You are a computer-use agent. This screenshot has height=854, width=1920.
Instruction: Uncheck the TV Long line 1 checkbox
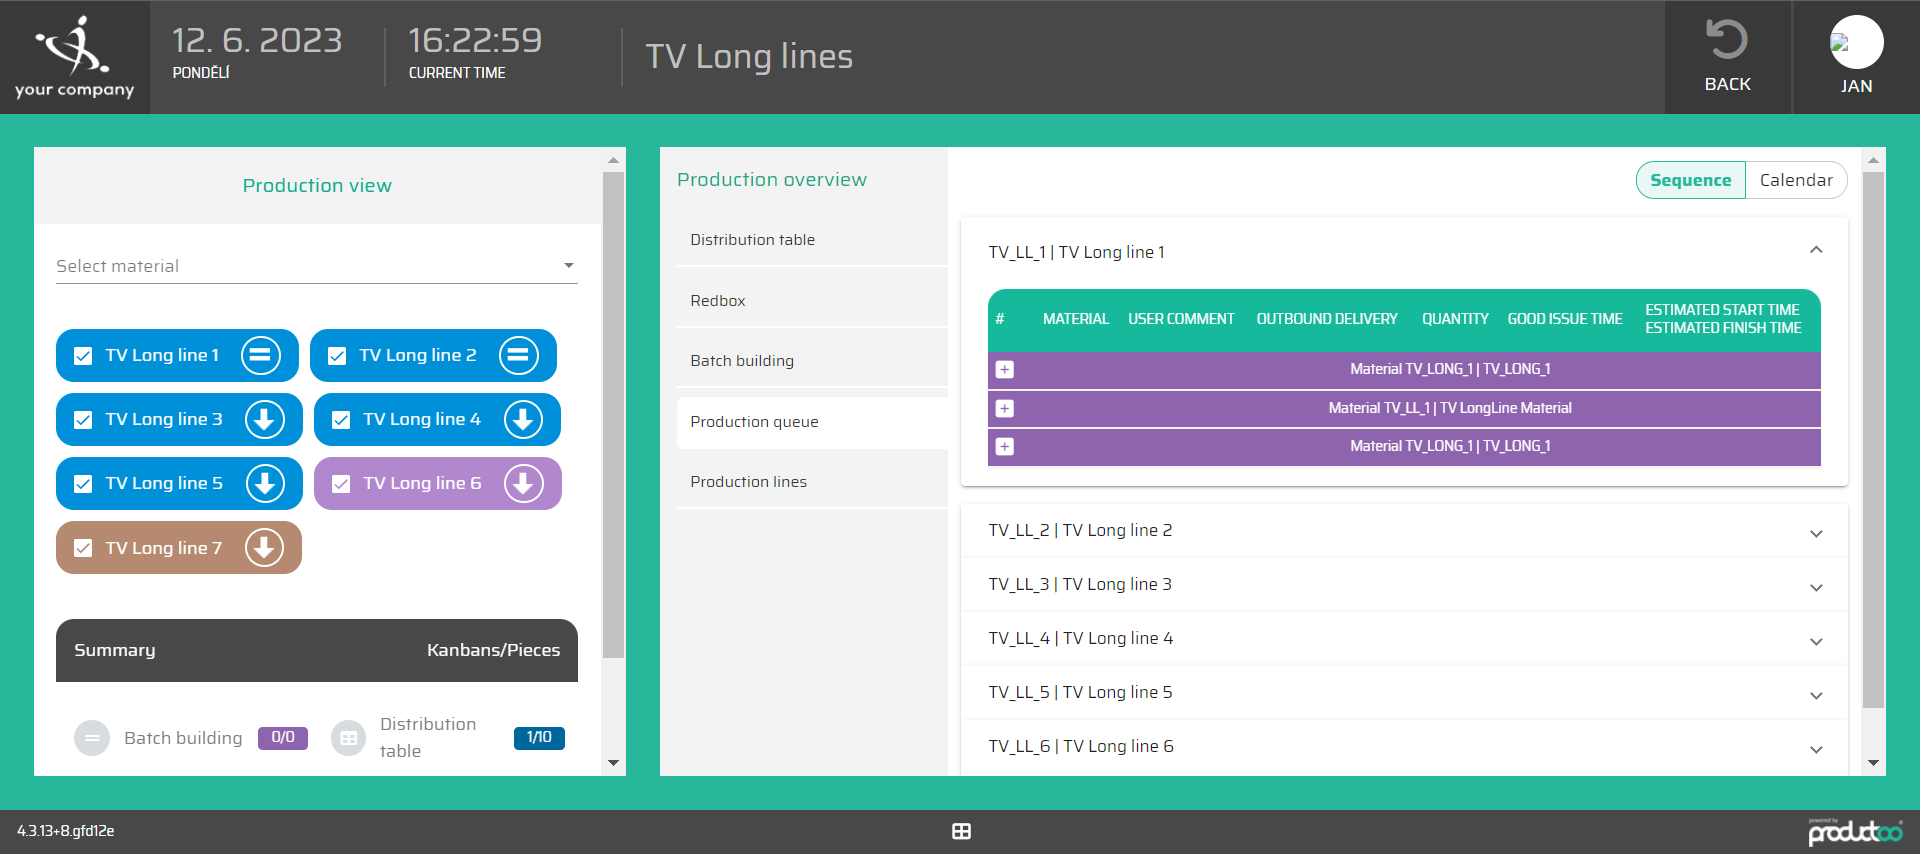point(84,356)
